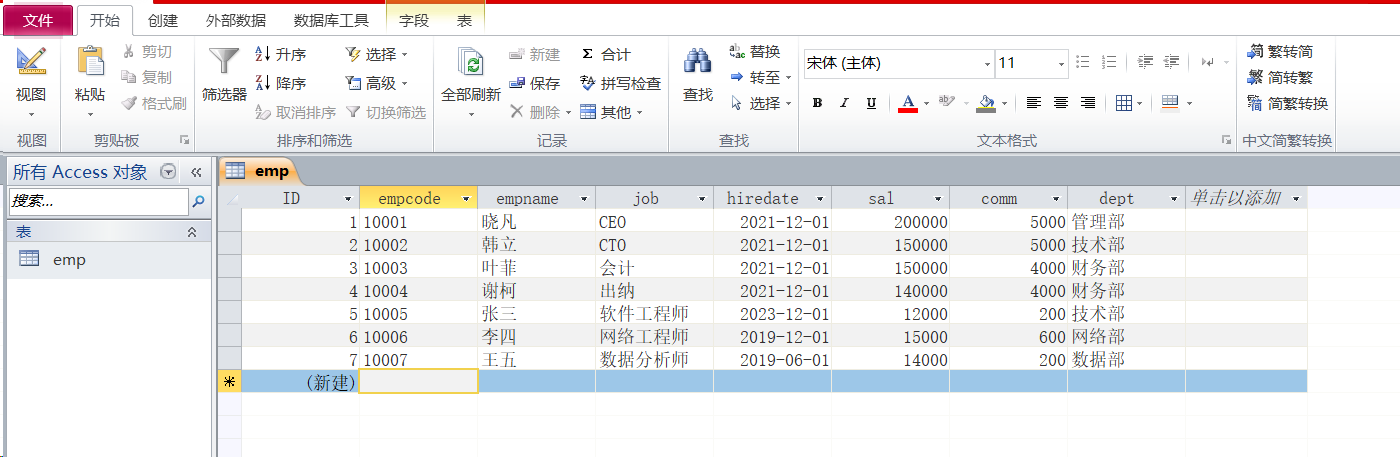
Task: Click the search magnifier in navigation pane
Action: (x=198, y=202)
